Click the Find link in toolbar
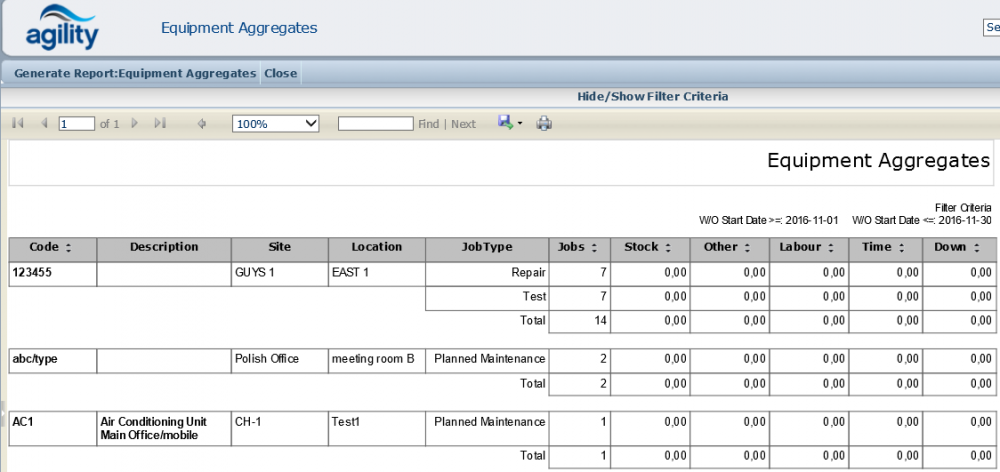 pyautogui.click(x=428, y=124)
